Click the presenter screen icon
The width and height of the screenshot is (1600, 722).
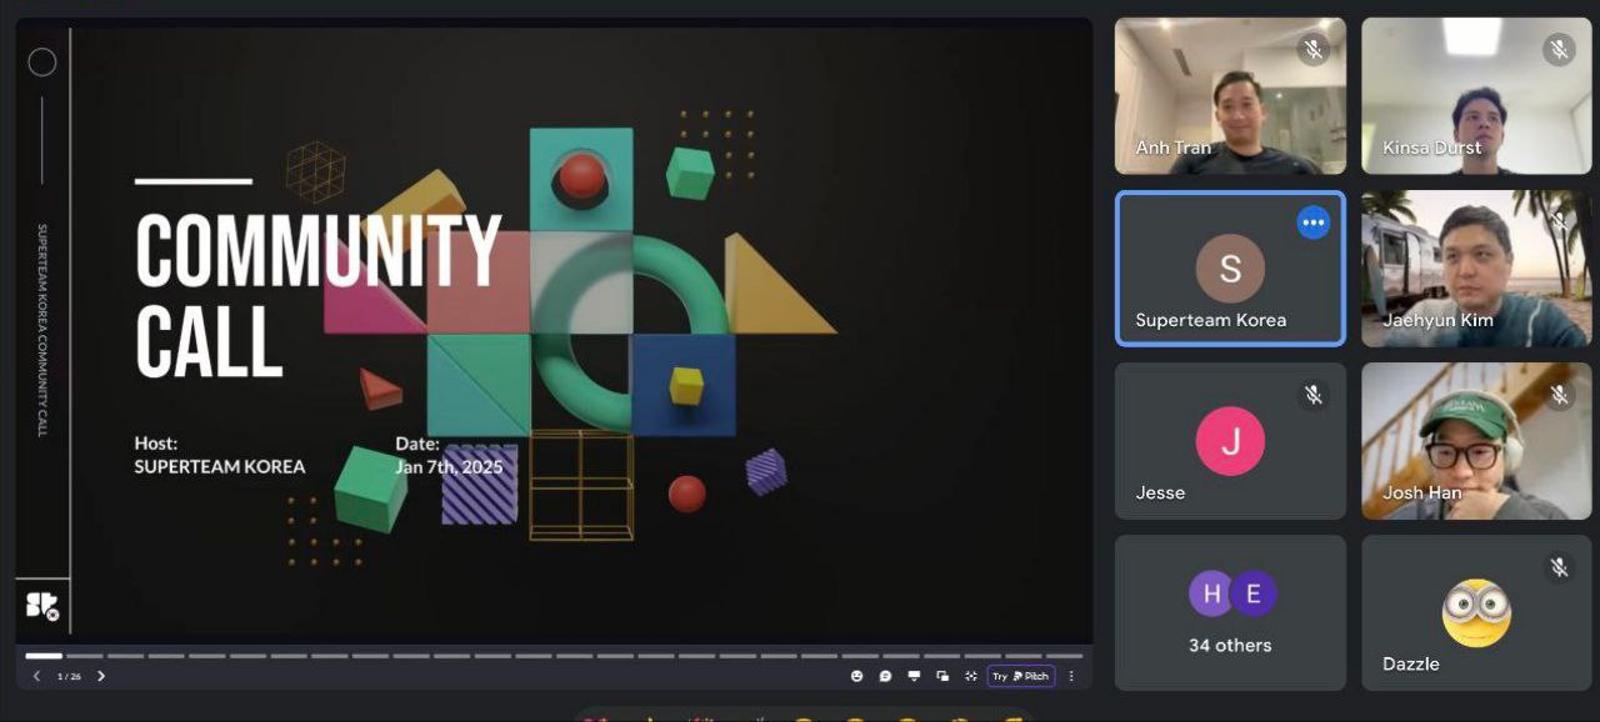pyautogui.click(x=914, y=676)
